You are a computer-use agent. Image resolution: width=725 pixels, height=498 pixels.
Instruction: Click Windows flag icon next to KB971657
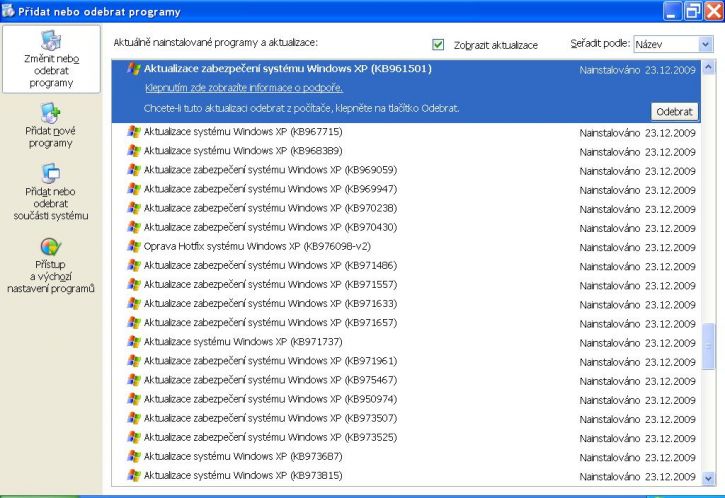(134, 323)
